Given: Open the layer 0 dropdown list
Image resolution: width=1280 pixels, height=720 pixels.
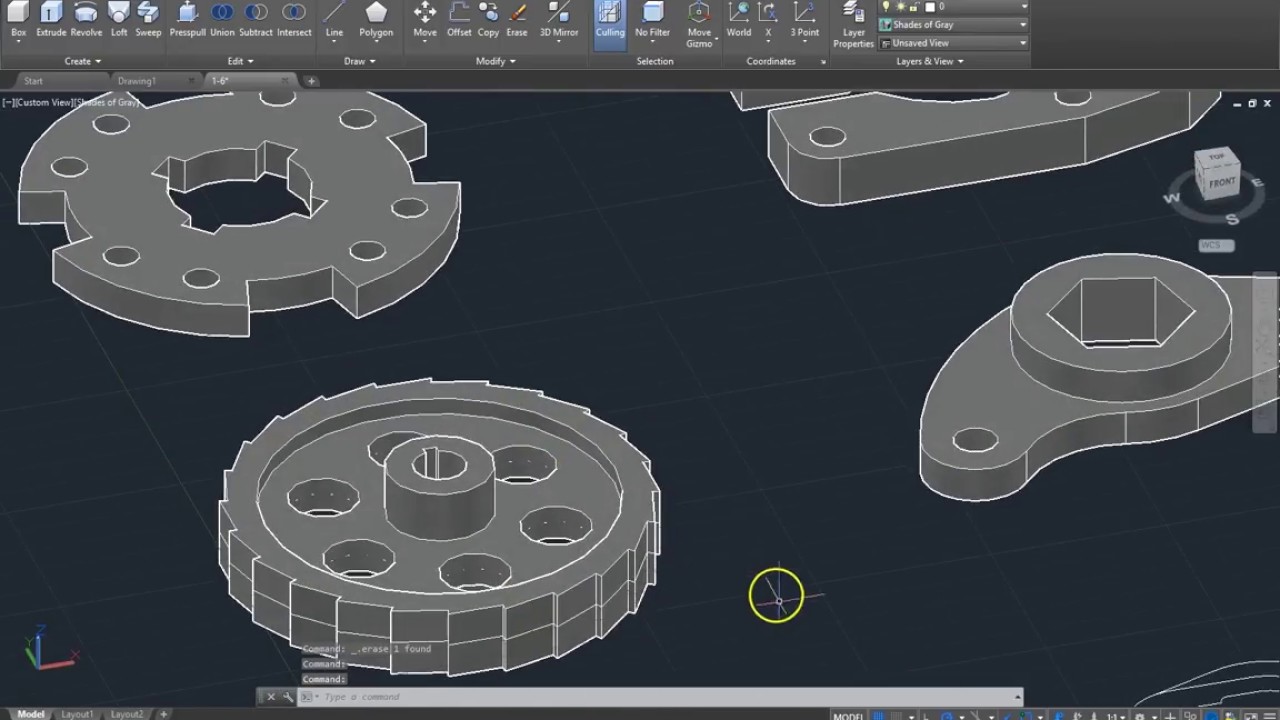Looking at the screenshot, I should pyautogui.click(x=953, y=6).
